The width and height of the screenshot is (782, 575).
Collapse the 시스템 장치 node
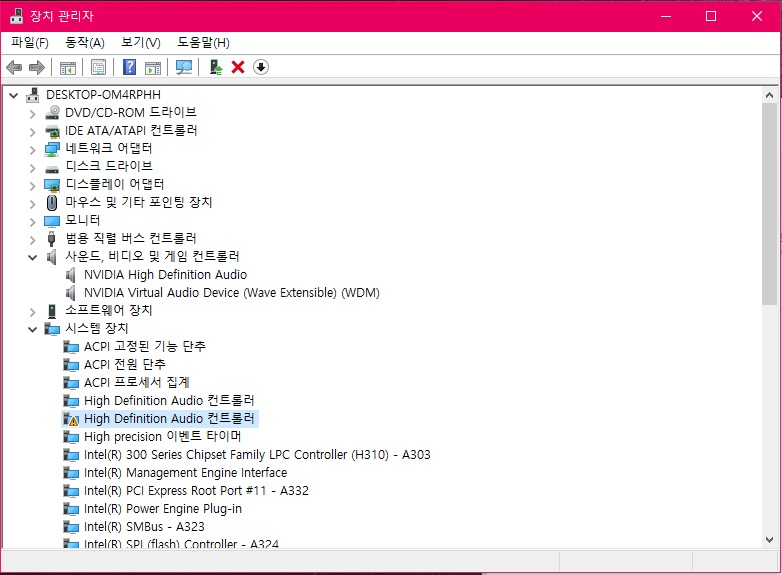click(32, 329)
